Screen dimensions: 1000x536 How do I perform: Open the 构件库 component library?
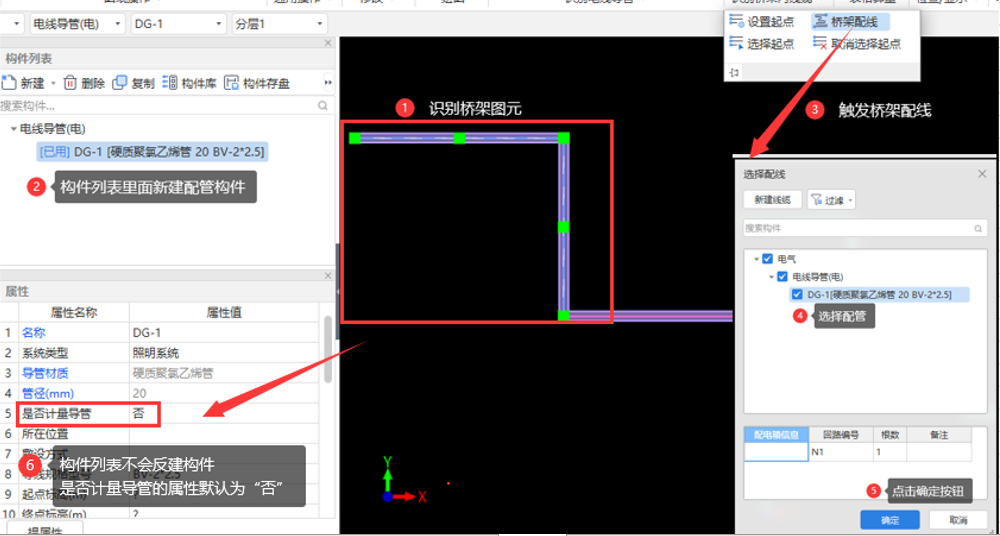click(170, 83)
